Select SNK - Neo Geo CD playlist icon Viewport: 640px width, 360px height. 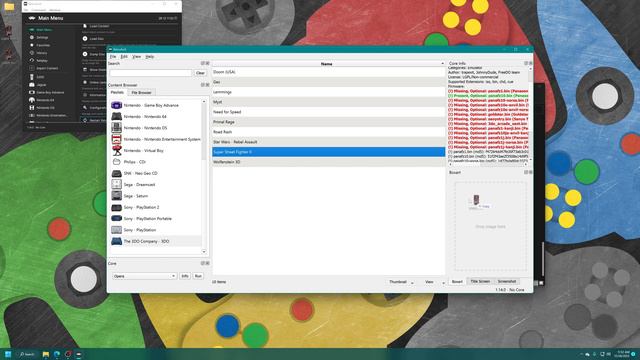(x=116, y=173)
